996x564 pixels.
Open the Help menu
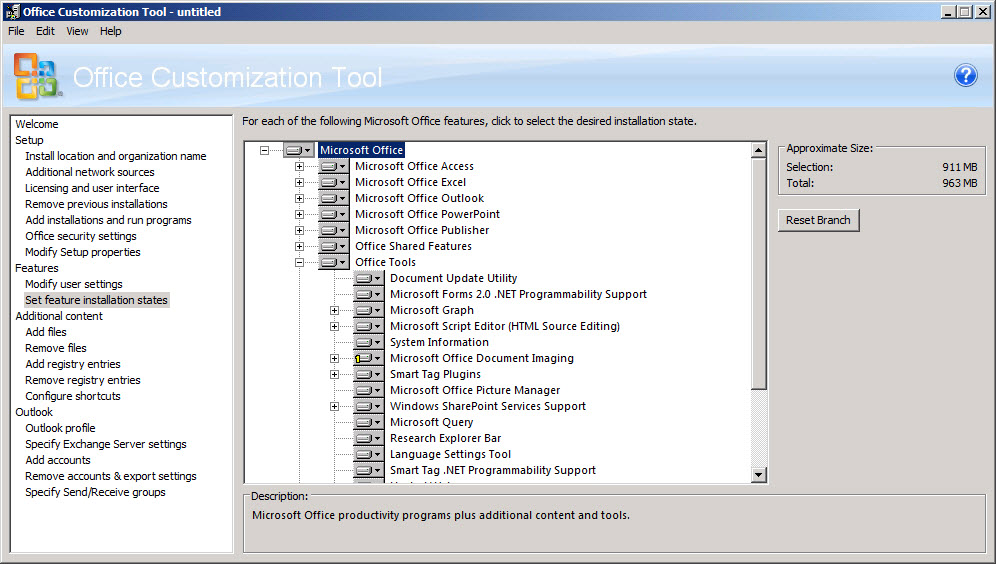111,31
